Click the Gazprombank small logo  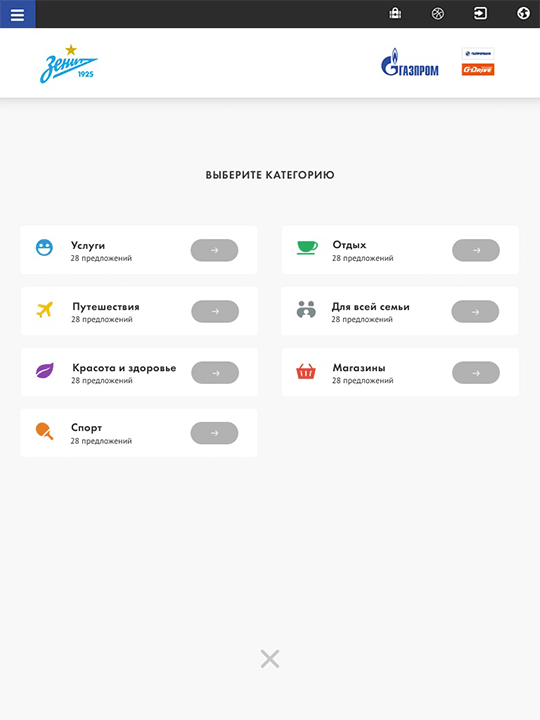tap(478, 54)
